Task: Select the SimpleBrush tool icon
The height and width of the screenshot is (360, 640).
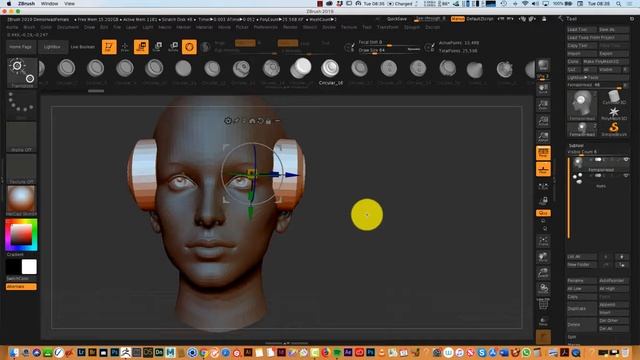Action: pos(614,129)
